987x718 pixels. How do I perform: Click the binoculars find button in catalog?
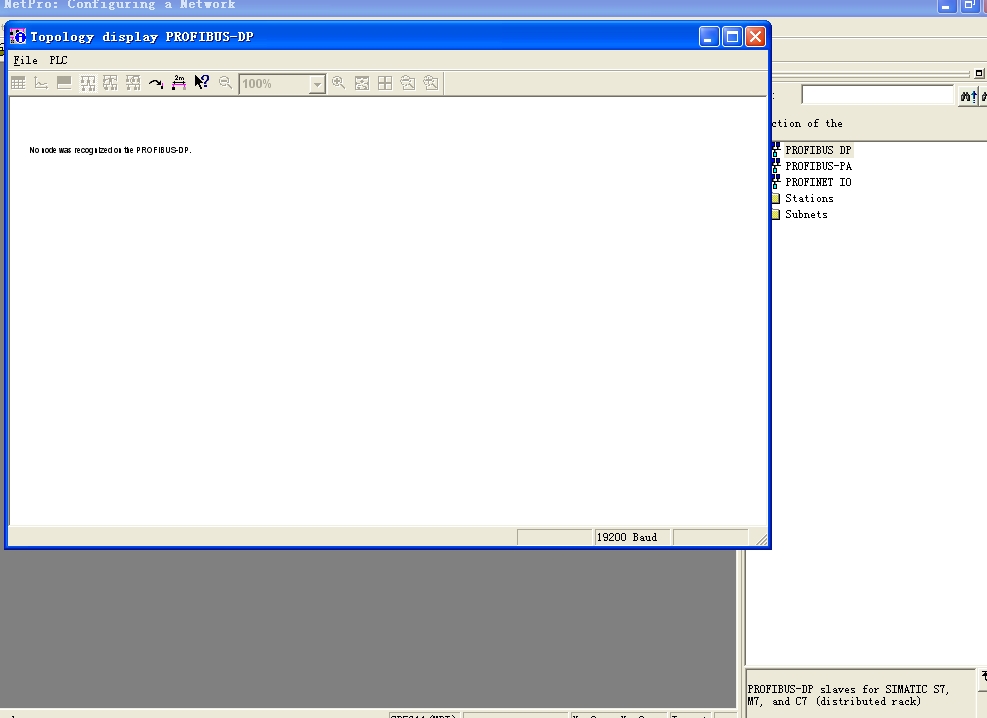[968, 96]
